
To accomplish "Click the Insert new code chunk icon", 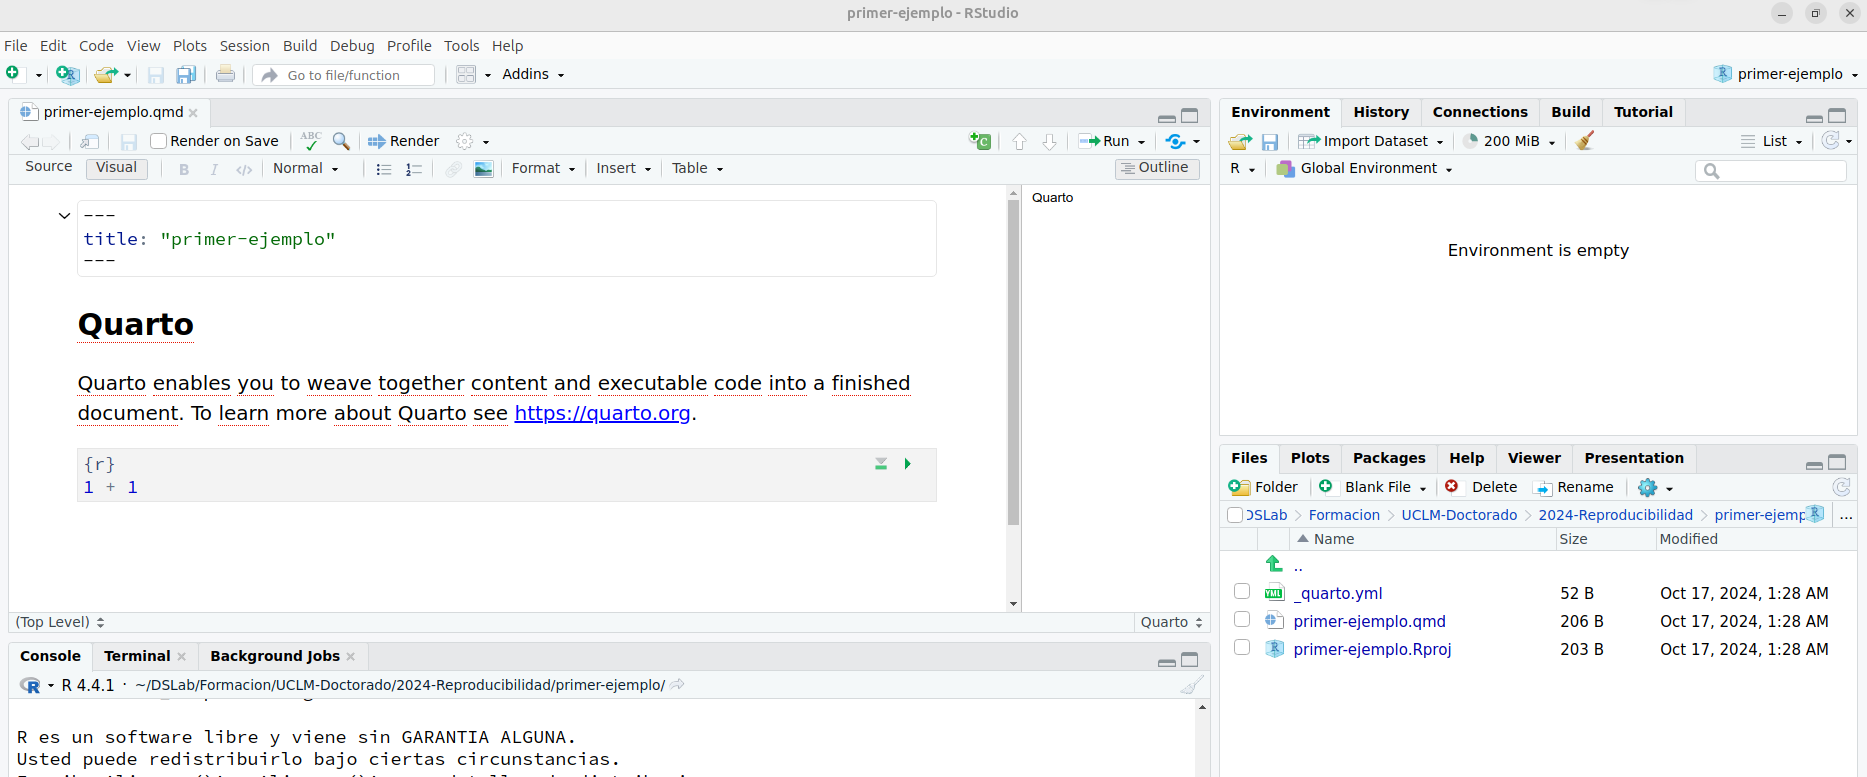I will click(980, 141).
